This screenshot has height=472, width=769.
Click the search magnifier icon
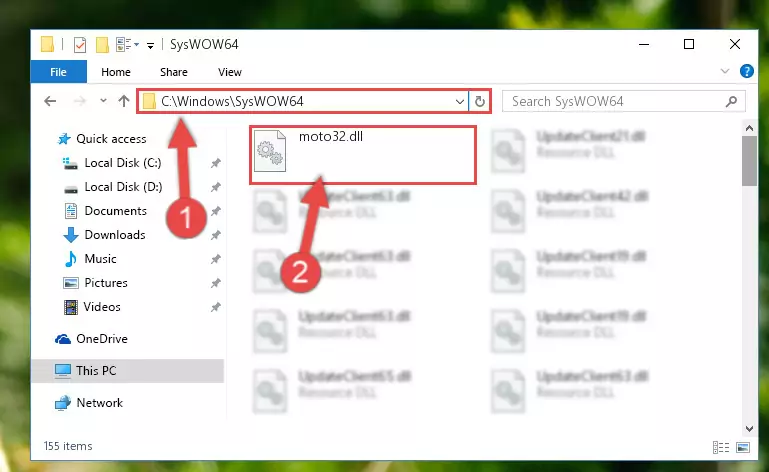[731, 102]
